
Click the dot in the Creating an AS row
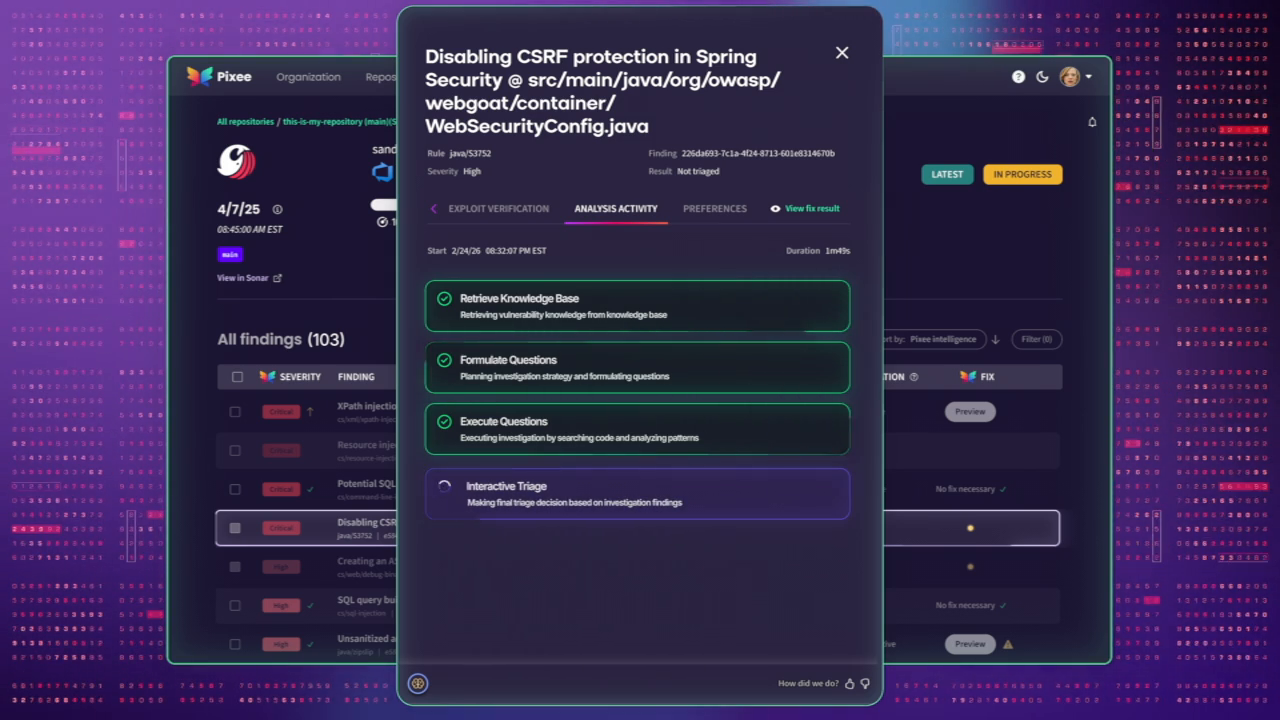[x=970, y=567]
